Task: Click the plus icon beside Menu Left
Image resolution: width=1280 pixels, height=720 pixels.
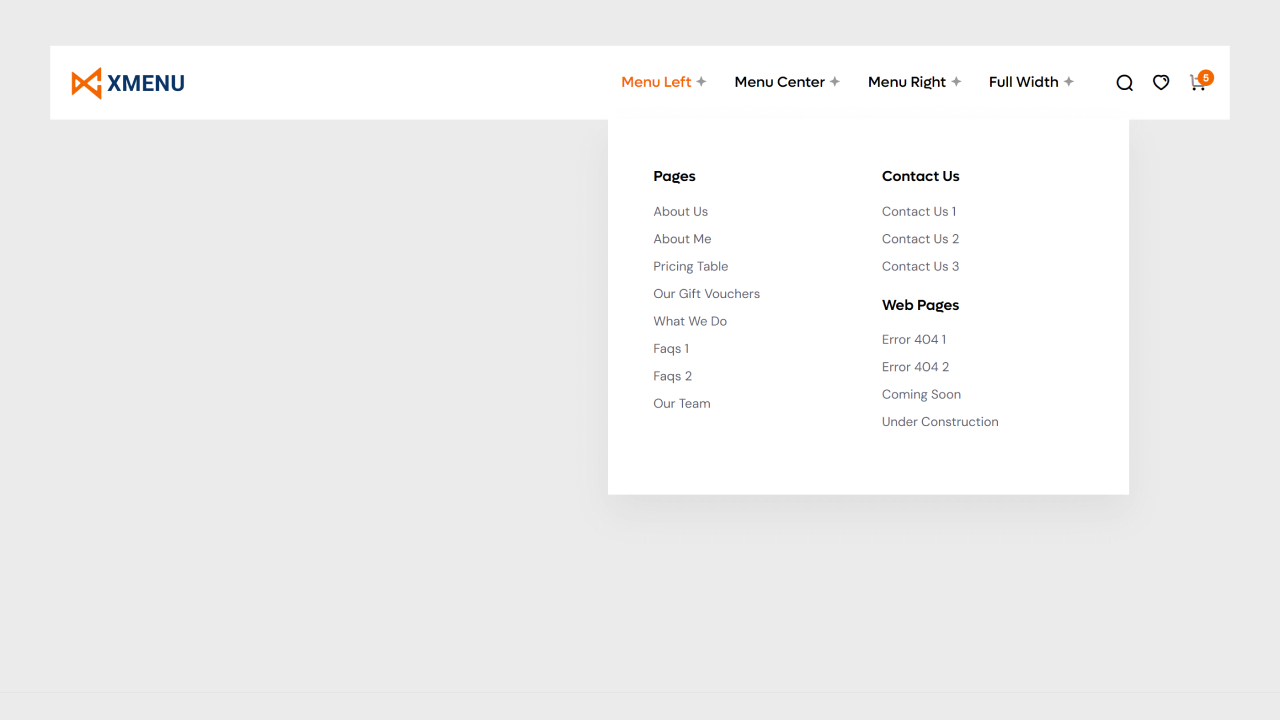Action: (701, 82)
